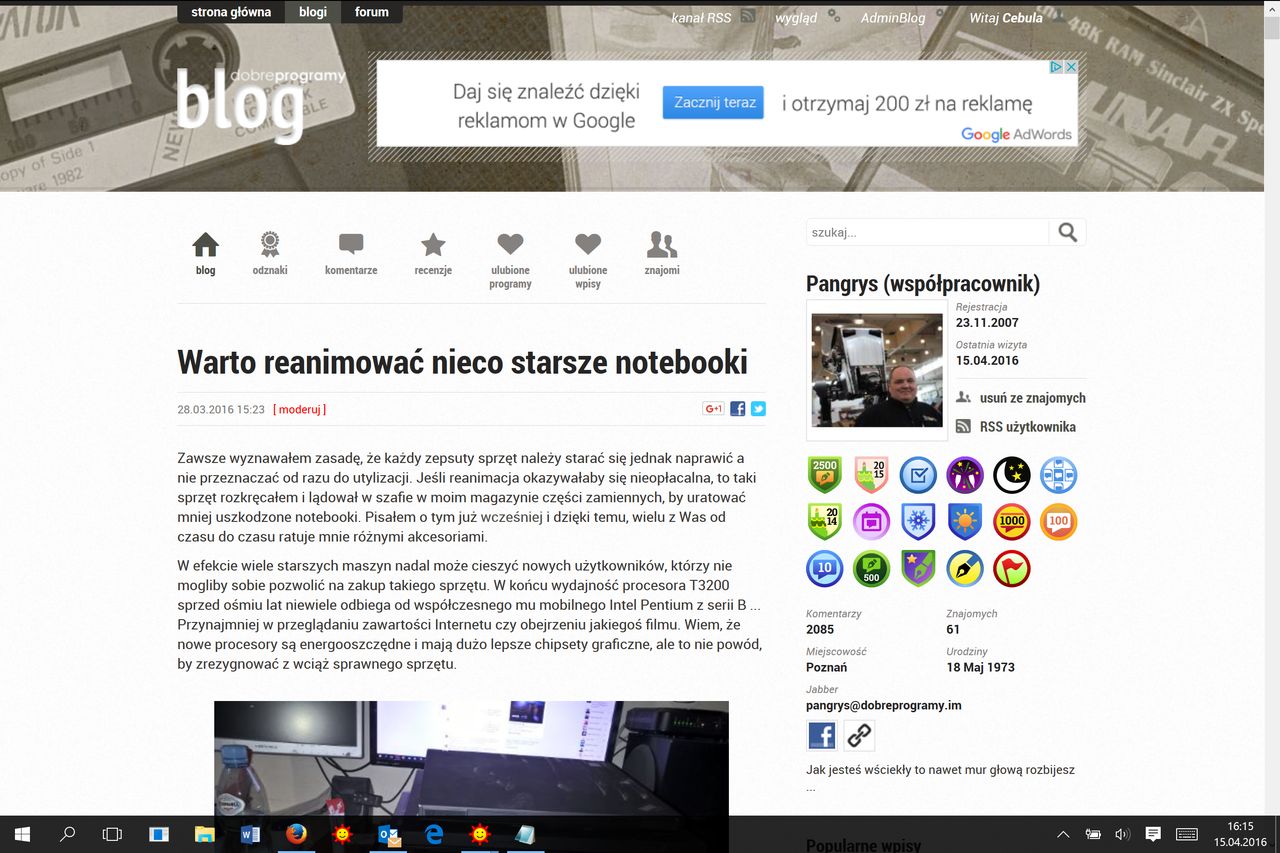Click the purple calendar badge
This screenshot has width=1280, height=853.
(x=871, y=522)
